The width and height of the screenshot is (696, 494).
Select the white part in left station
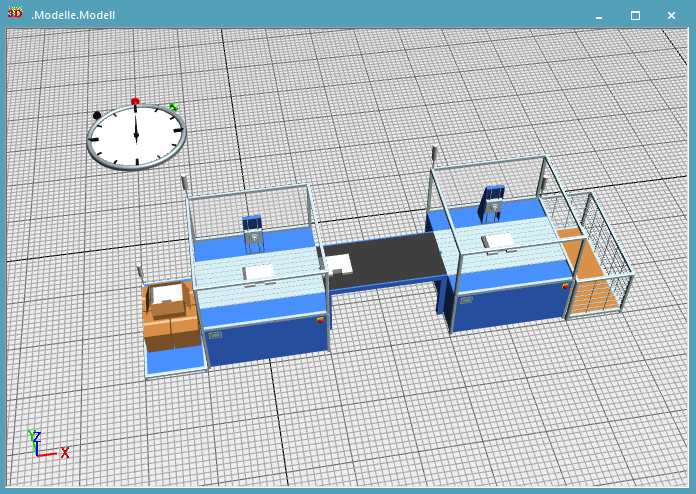click(x=258, y=273)
